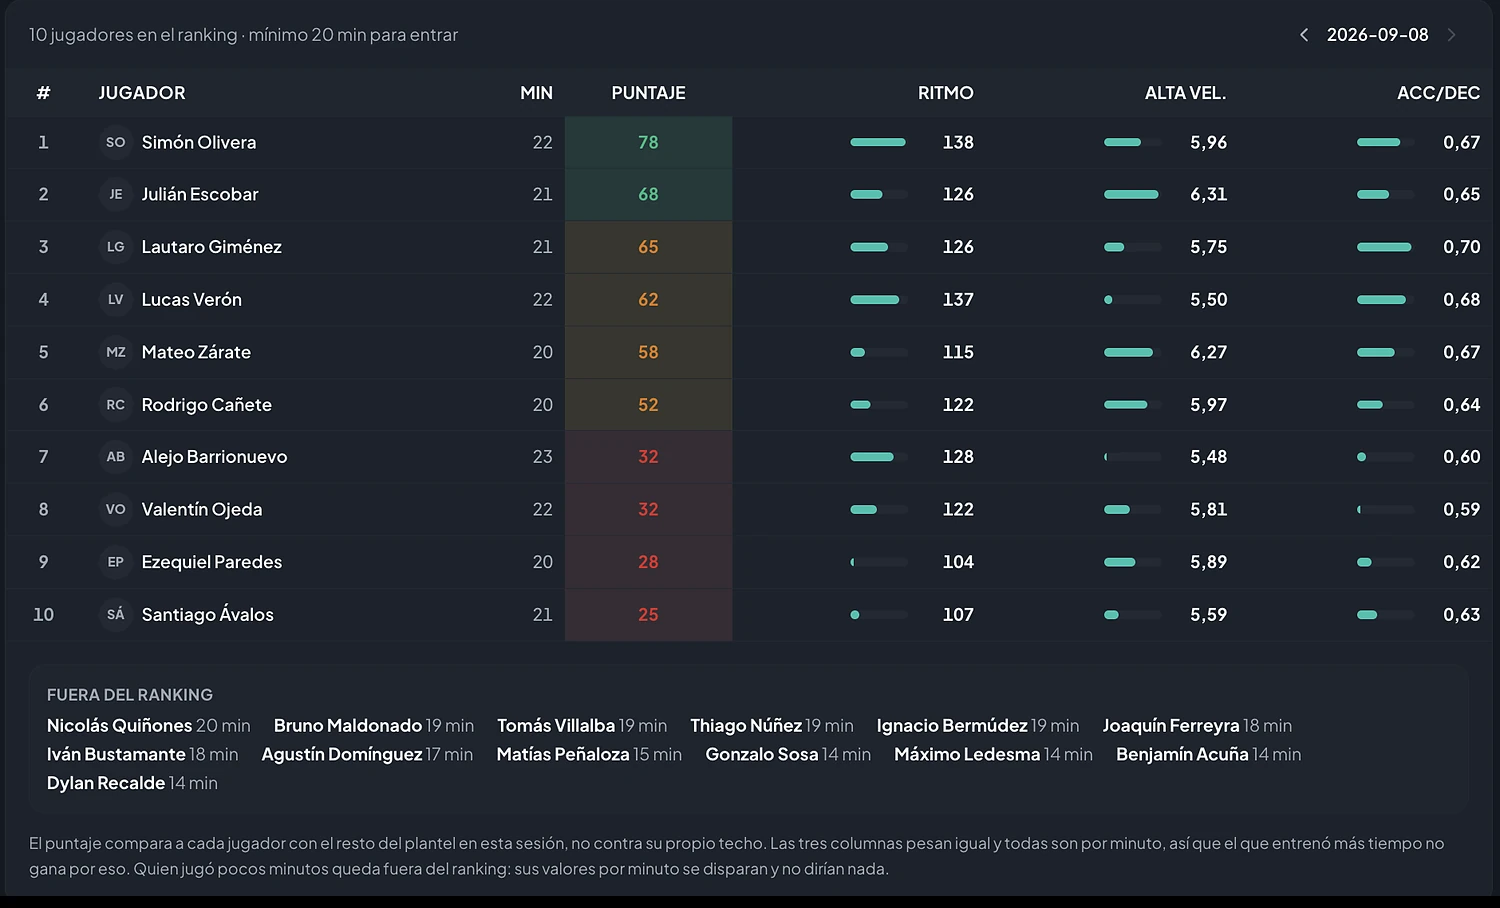Image resolution: width=1500 pixels, height=908 pixels.
Task: Click Benjamín Acuña in Fuera del ranking
Action: click(1182, 754)
